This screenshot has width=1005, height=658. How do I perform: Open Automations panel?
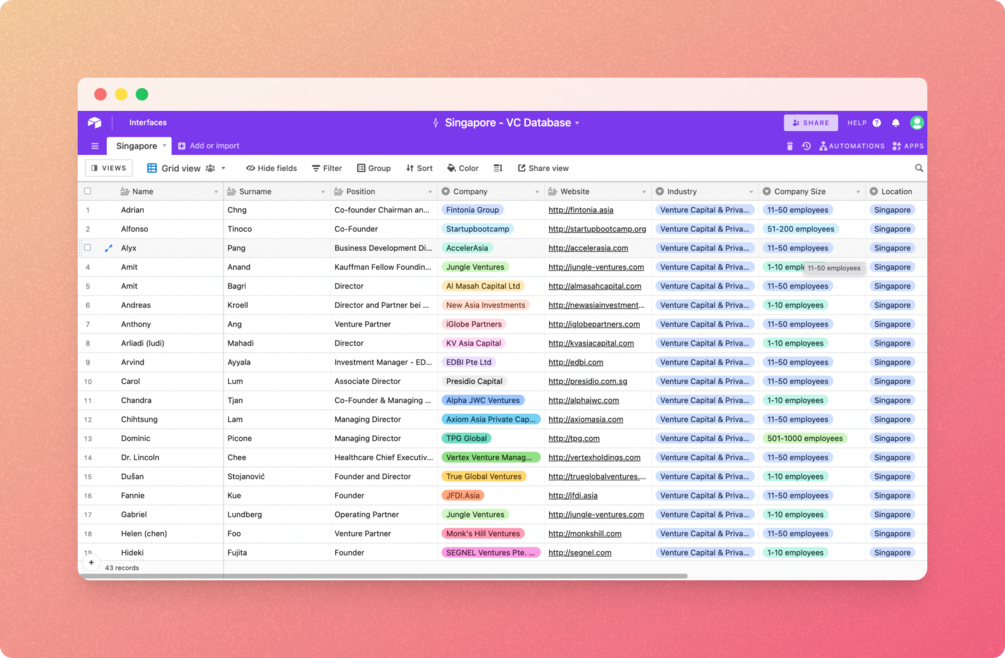852,146
